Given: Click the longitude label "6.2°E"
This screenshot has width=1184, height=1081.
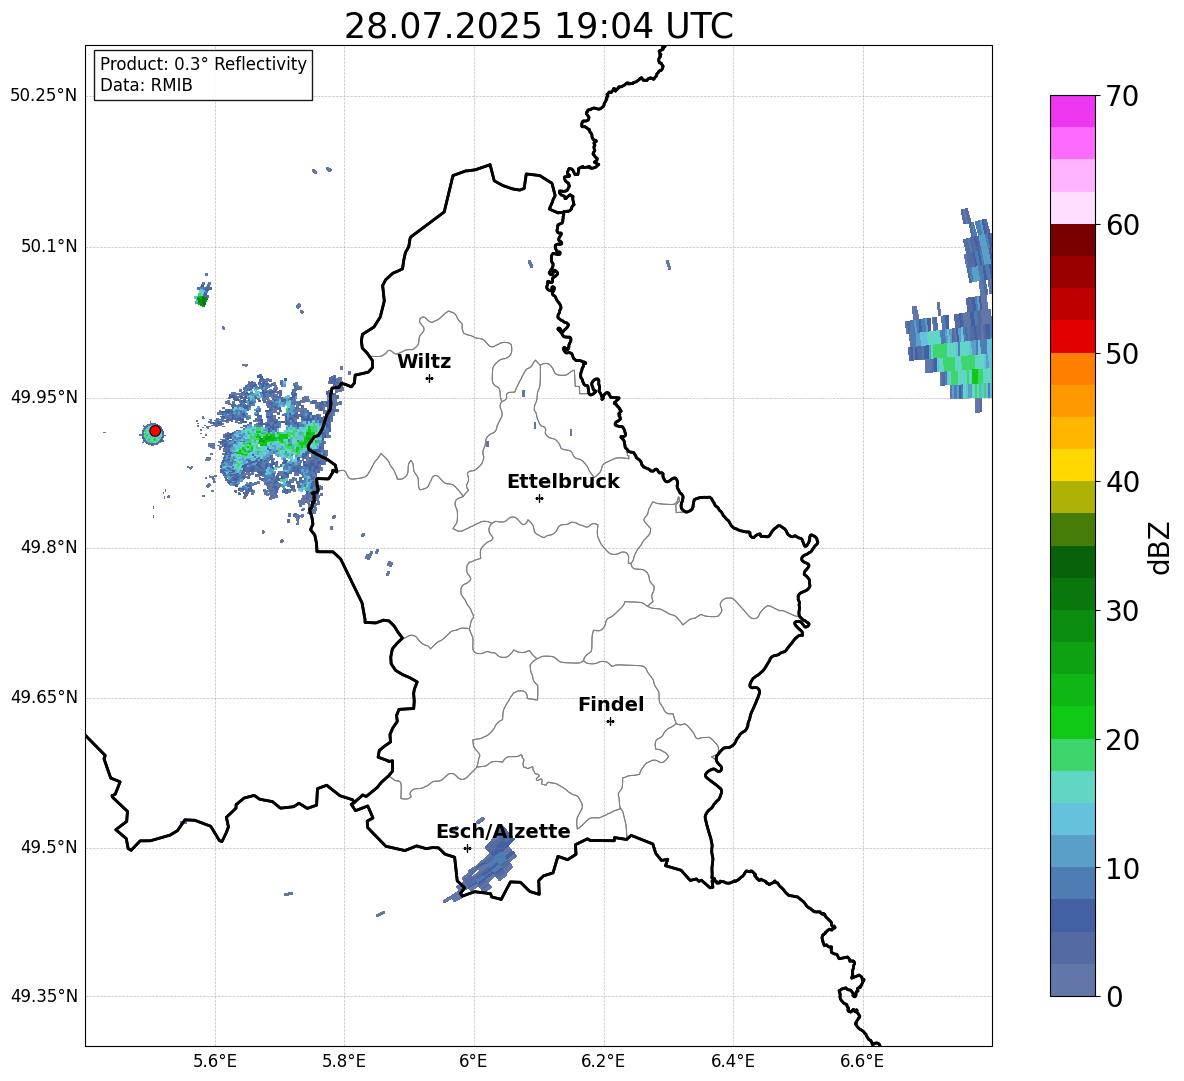Looking at the screenshot, I should click(x=603, y=1061).
